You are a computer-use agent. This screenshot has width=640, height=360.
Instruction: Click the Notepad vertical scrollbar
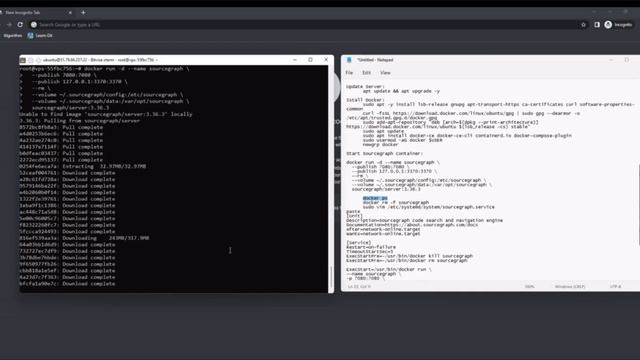pos(638,204)
